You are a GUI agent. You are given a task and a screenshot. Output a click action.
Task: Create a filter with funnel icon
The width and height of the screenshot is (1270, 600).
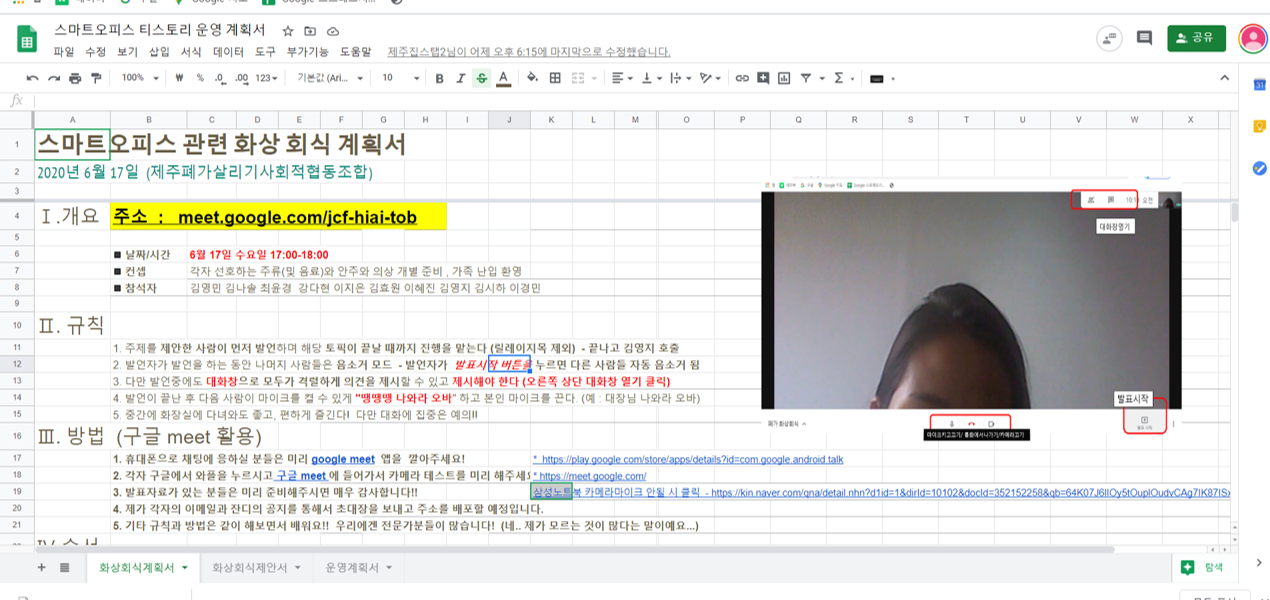[x=806, y=78]
